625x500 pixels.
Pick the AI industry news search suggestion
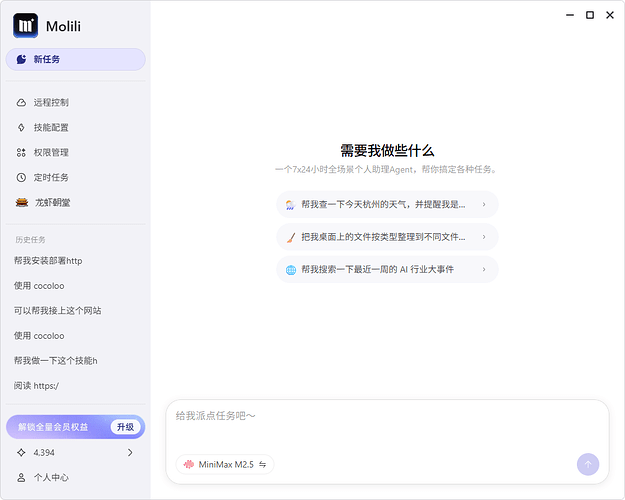tap(387, 270)
